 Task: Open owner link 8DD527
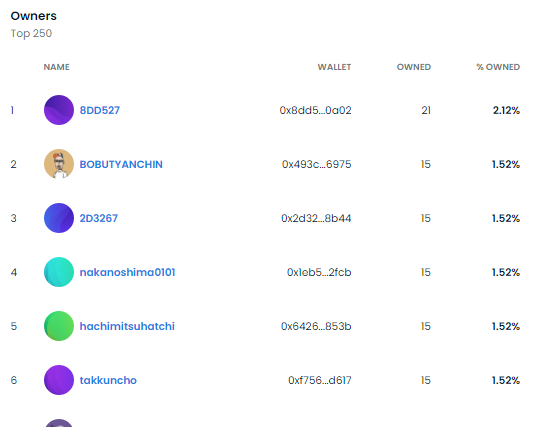coord(100,110)
